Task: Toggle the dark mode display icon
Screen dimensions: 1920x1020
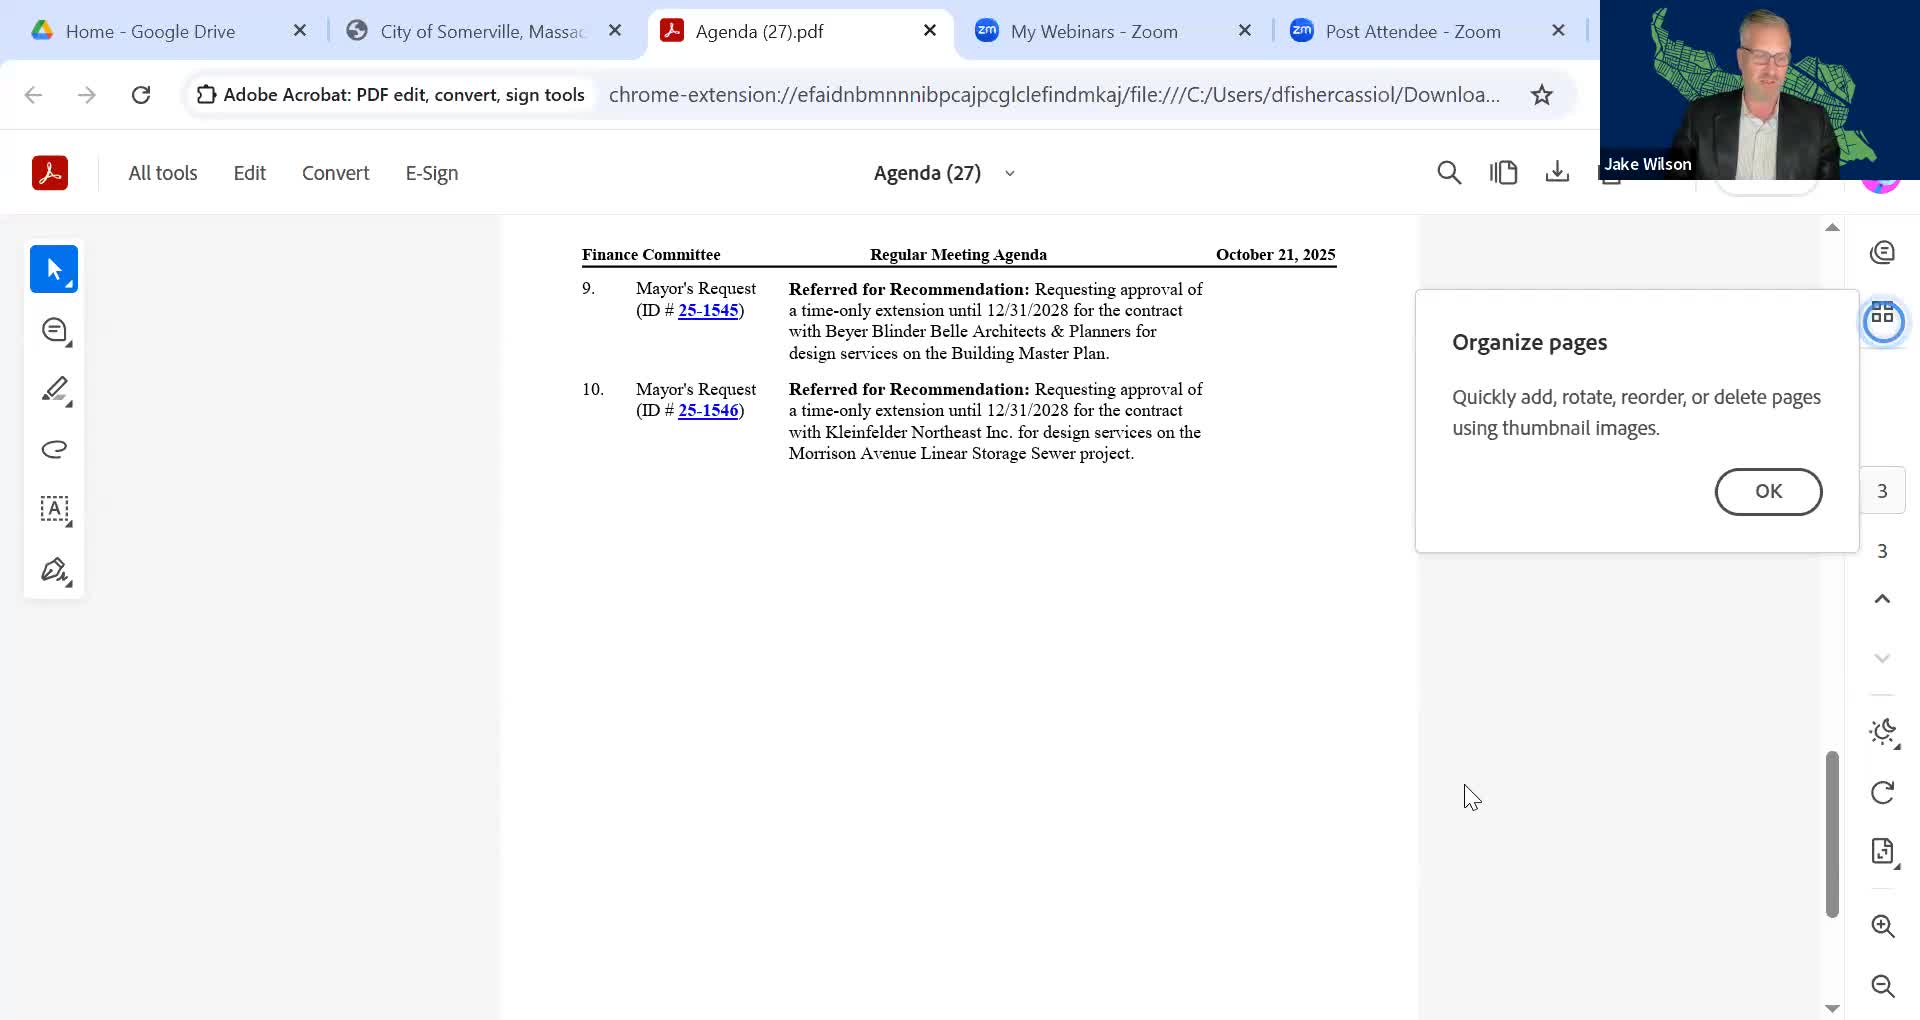Action: pyautogui.click(x=1883, y=732)
